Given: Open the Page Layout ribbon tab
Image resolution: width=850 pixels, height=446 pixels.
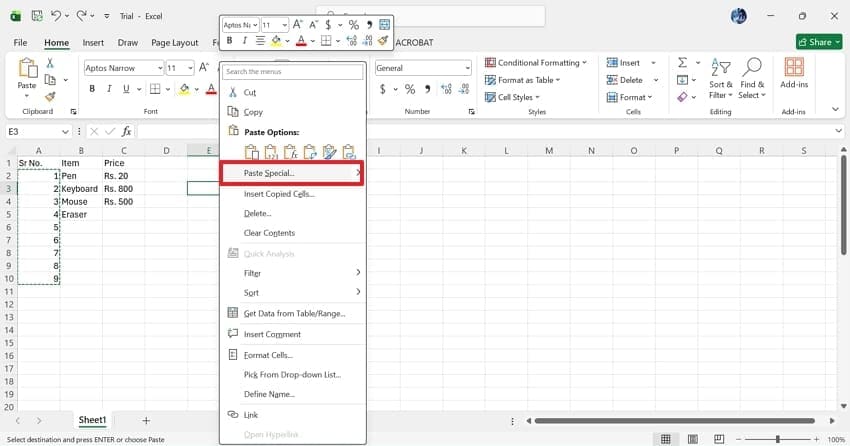Looking at the screenshot, I should (175, 42).
